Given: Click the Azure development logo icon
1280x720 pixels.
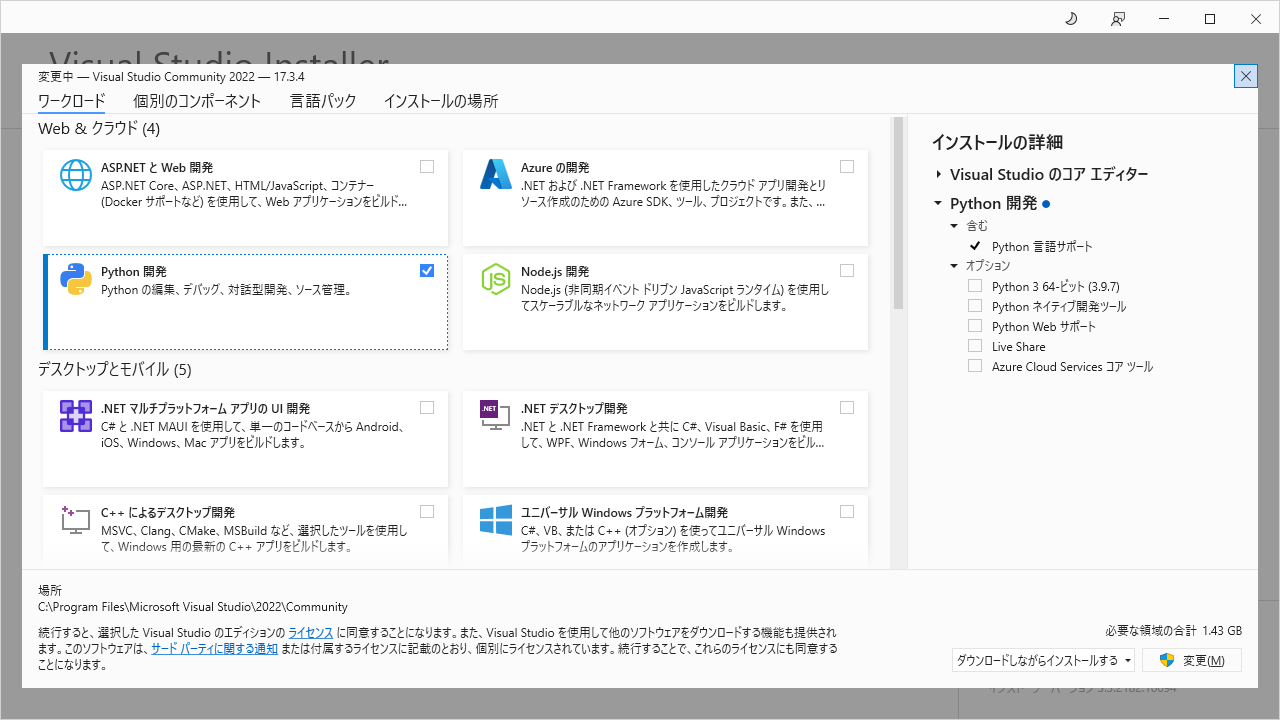Looking at the screenshot, I should tap(496, 175).
